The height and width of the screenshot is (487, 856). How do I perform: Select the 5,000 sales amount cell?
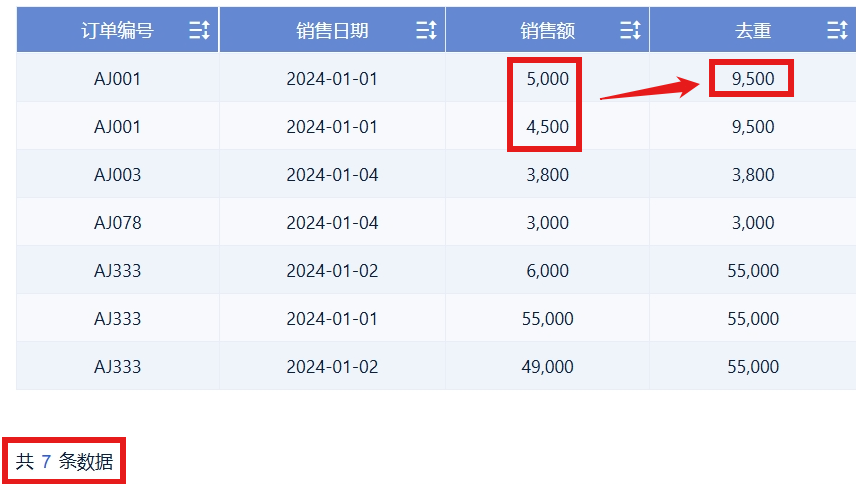click(x=548, y=79)
